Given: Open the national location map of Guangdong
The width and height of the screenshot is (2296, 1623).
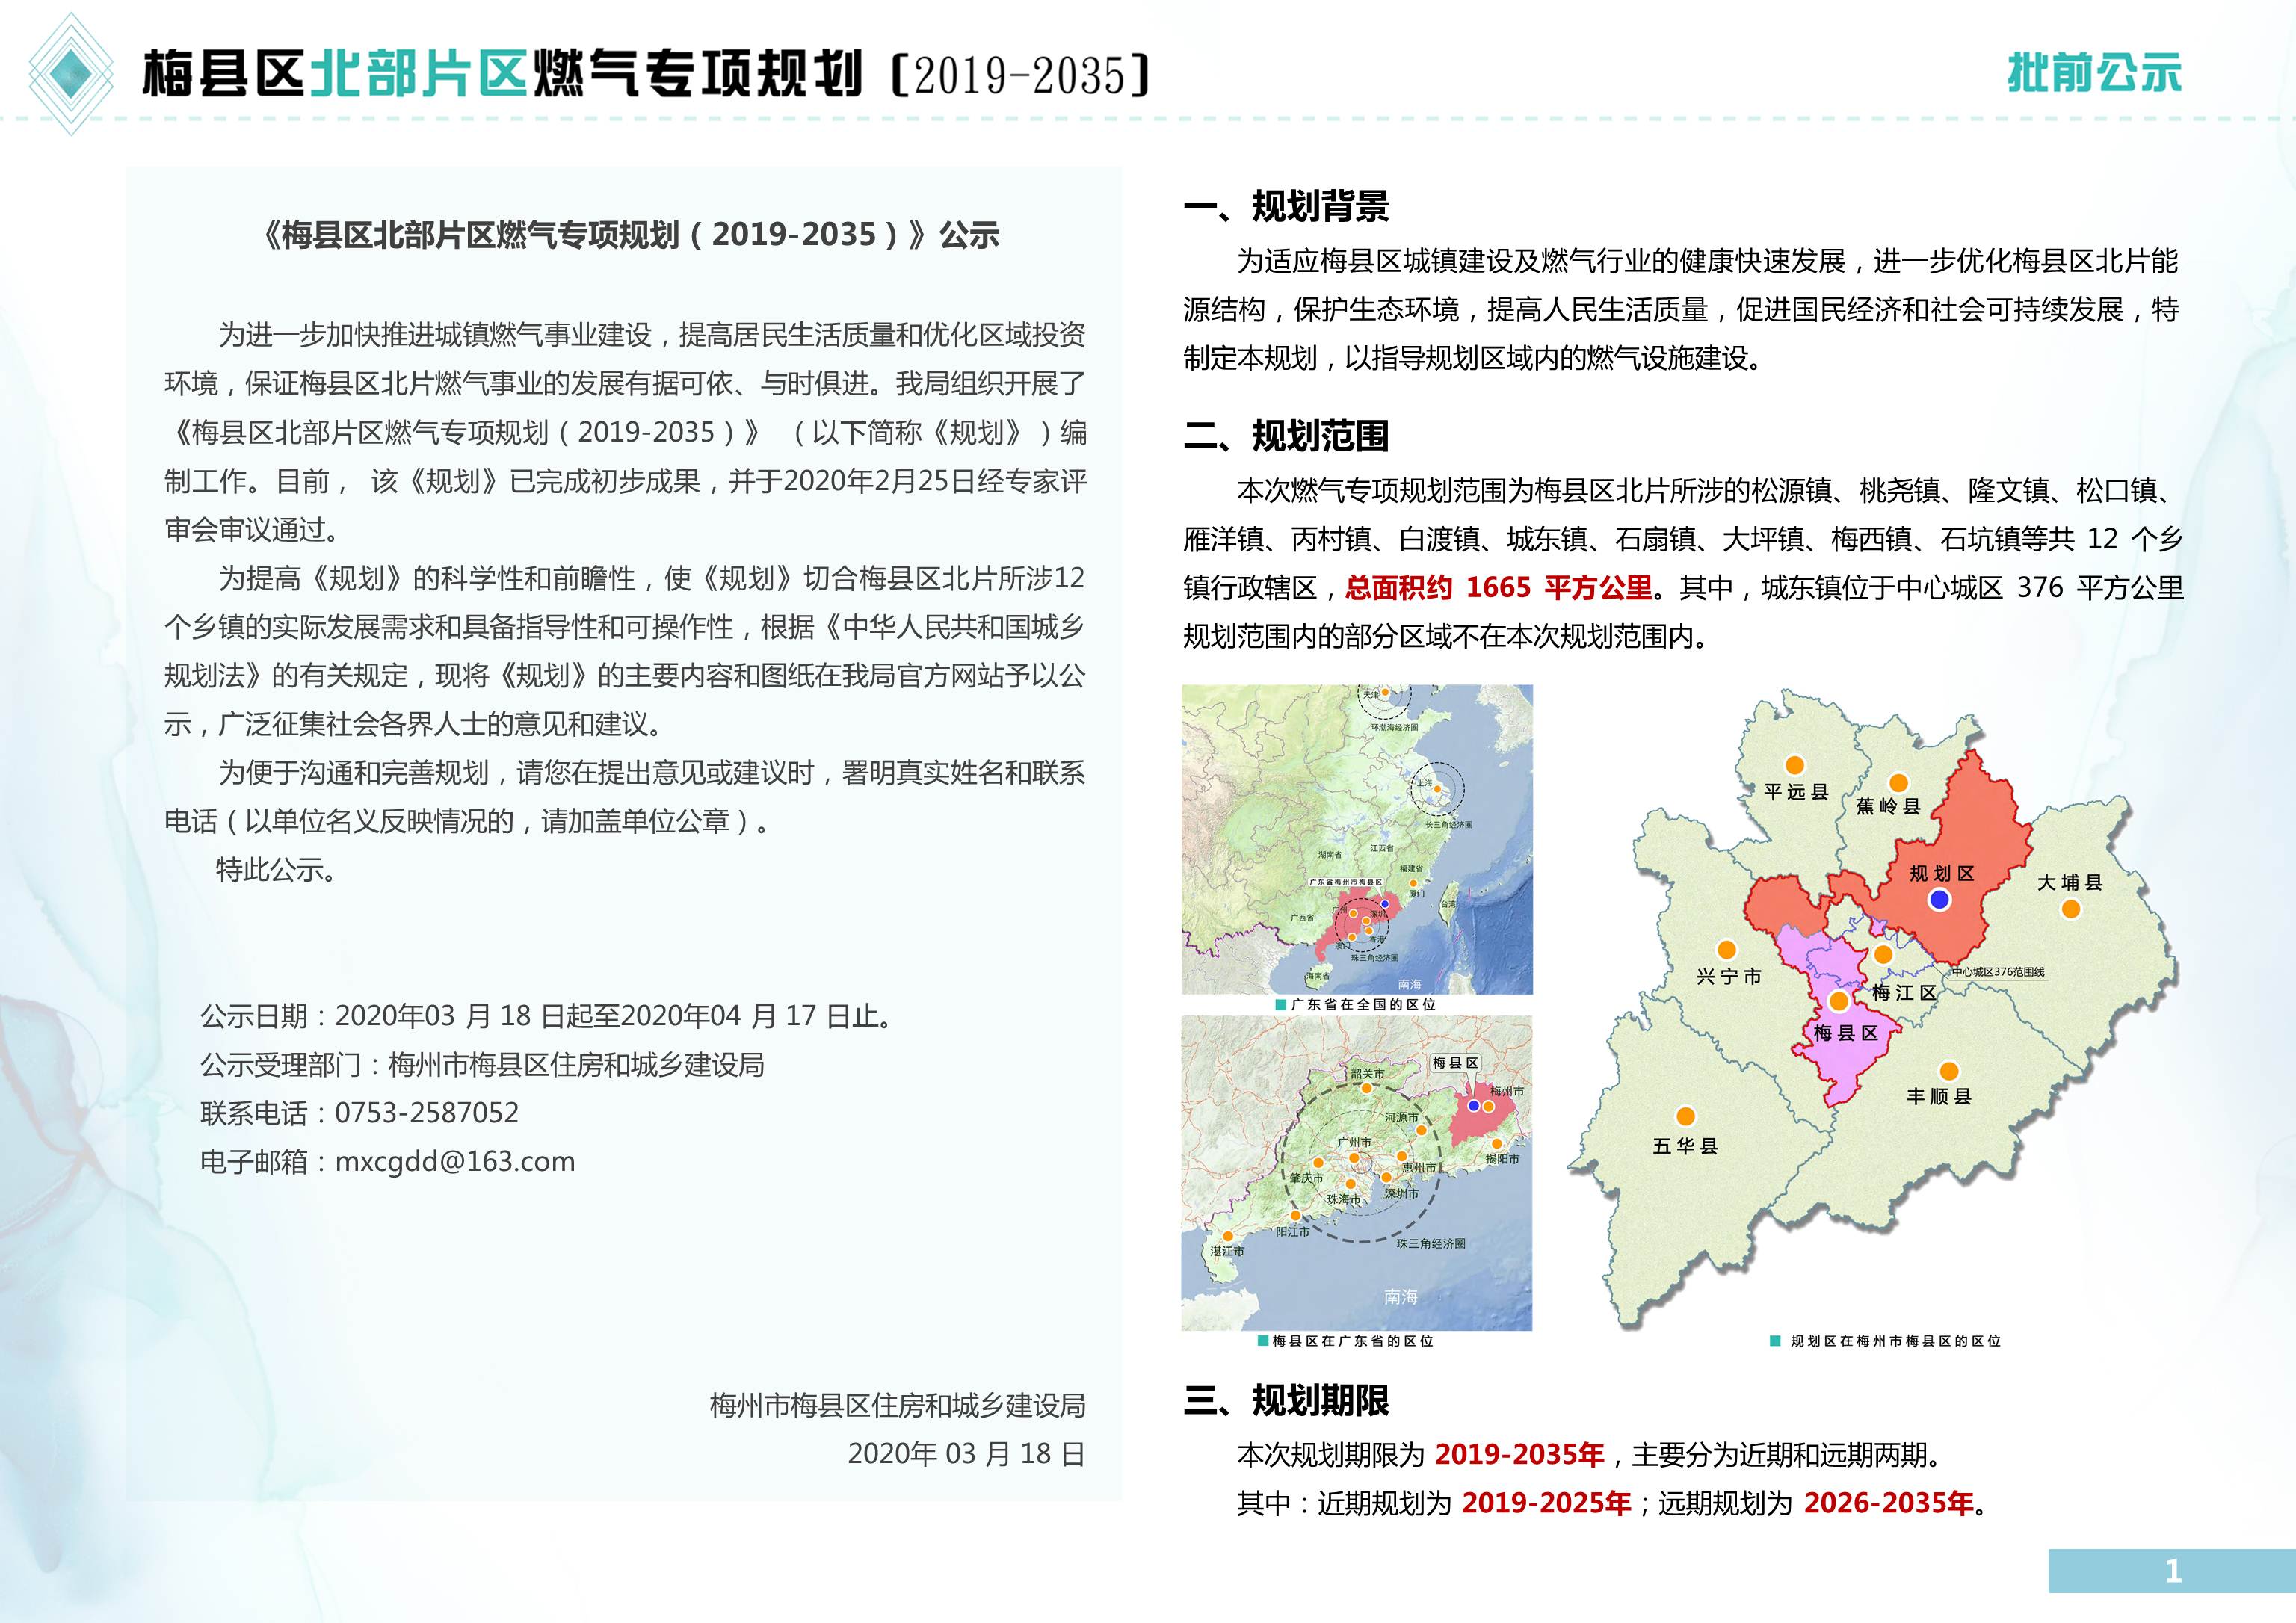Looking at the screenshot, I should coord(1357,839).
